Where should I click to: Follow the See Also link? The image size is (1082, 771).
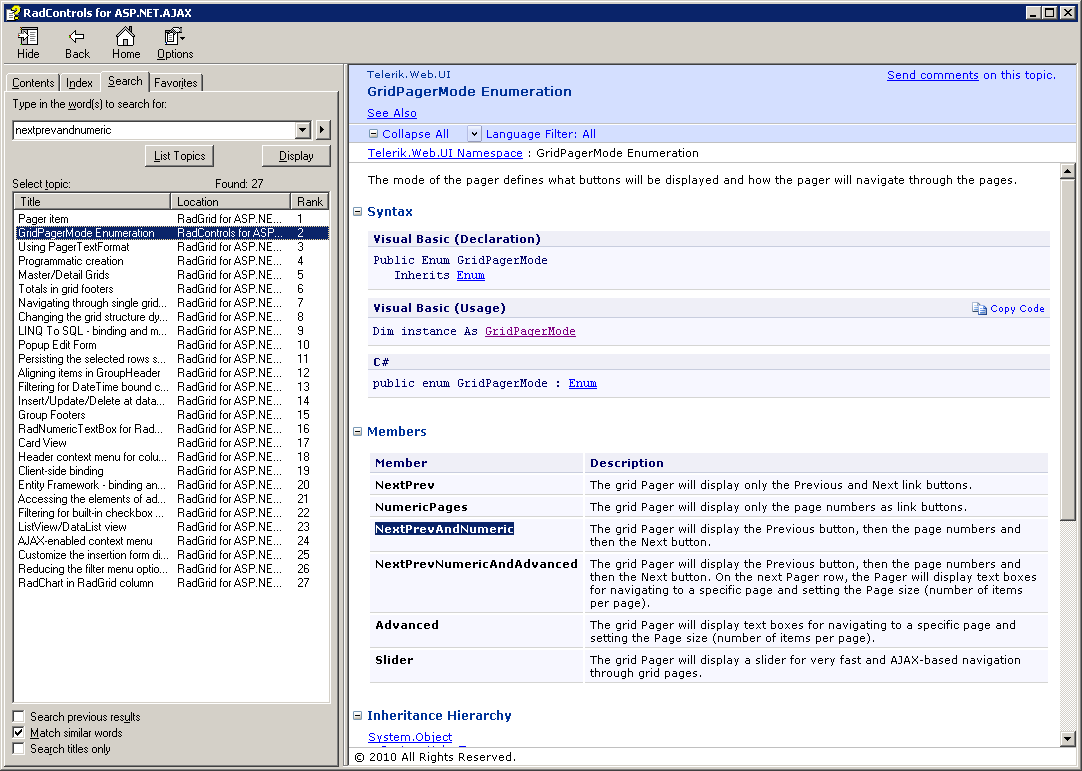coord(391,113)
